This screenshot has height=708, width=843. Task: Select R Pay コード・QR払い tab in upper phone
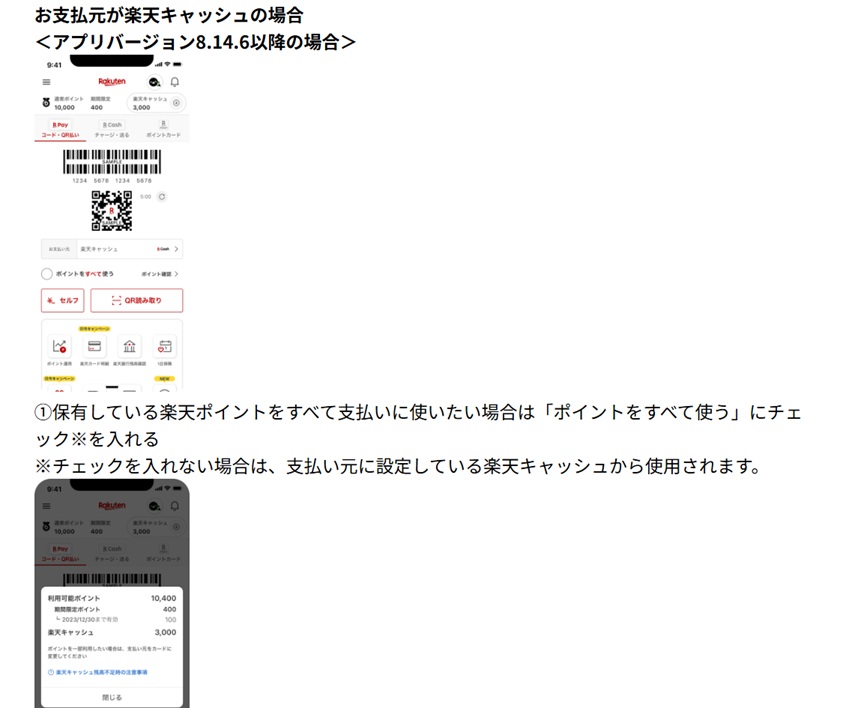(x=60, y=130)
